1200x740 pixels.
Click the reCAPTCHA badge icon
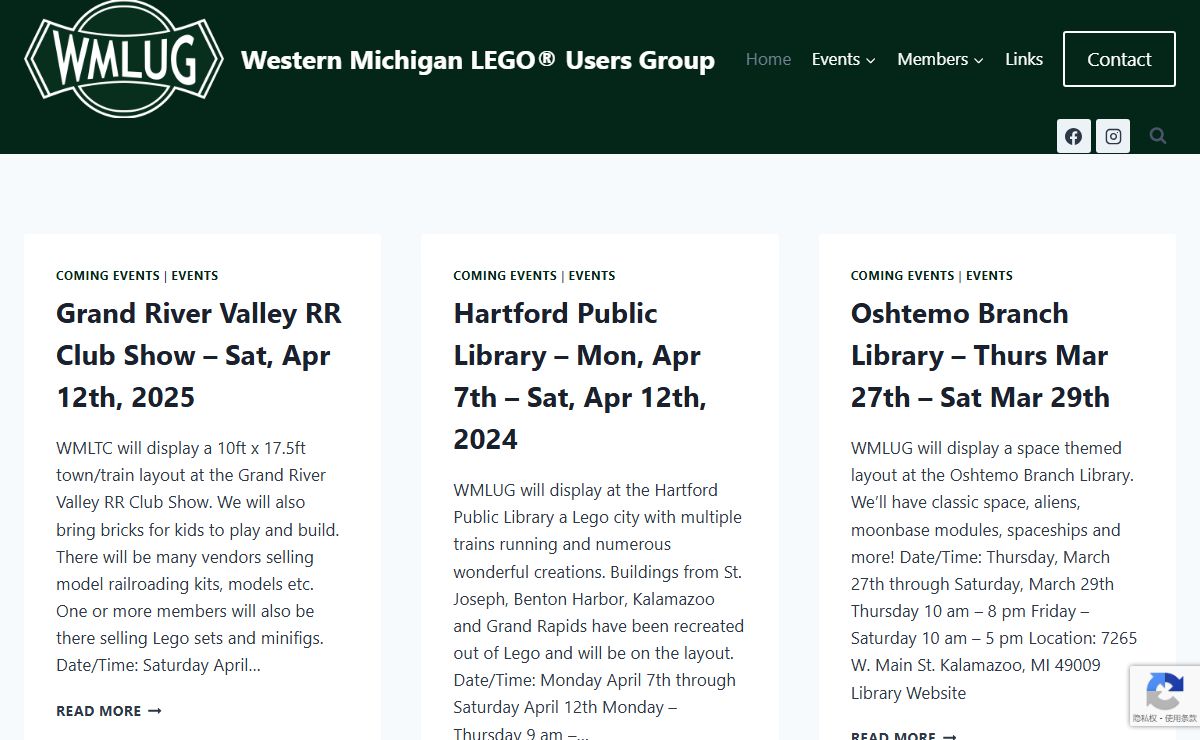(1164, 691)
